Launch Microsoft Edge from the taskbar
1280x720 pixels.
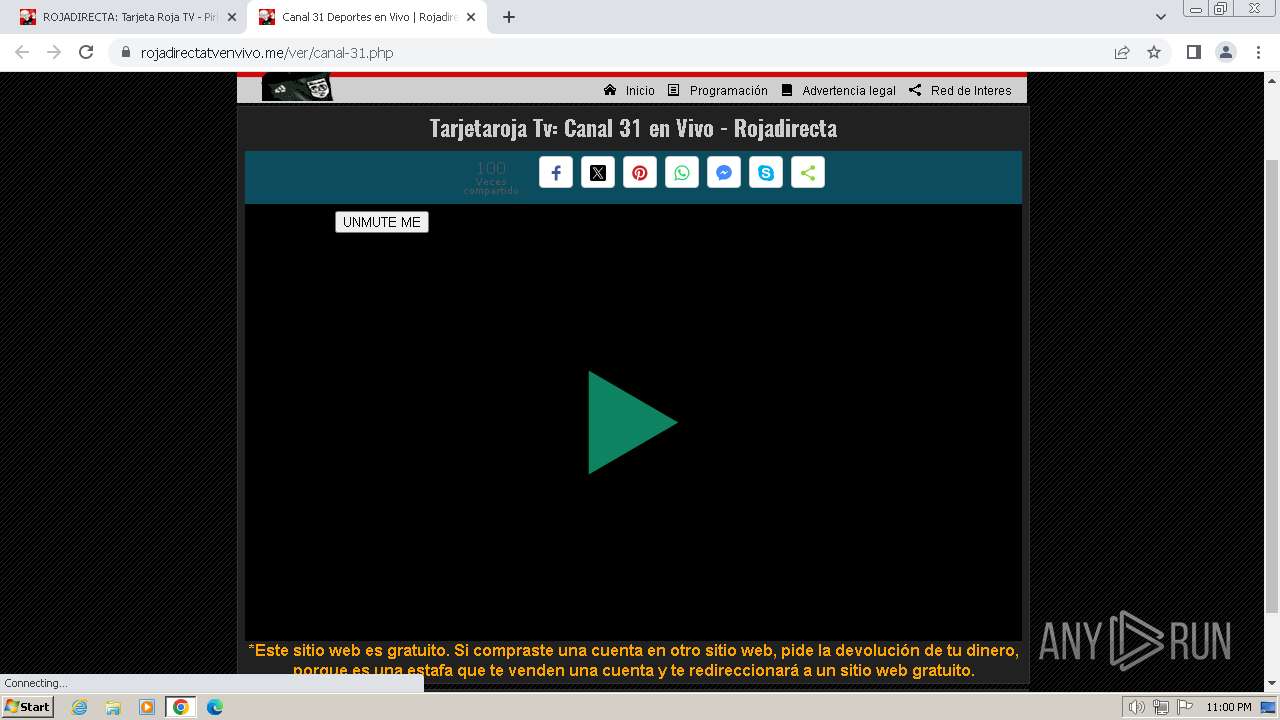(215, 707)
